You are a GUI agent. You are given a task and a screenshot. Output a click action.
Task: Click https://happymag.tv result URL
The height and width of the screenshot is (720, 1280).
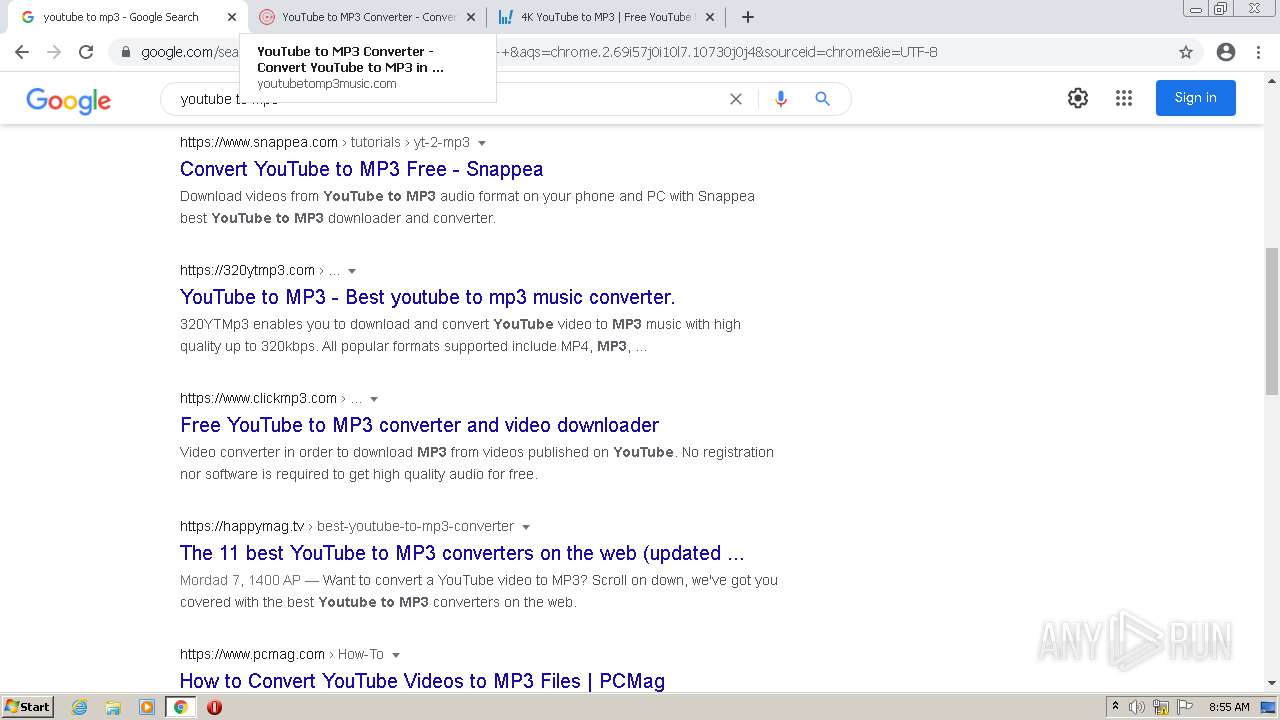tap(242, 526)
